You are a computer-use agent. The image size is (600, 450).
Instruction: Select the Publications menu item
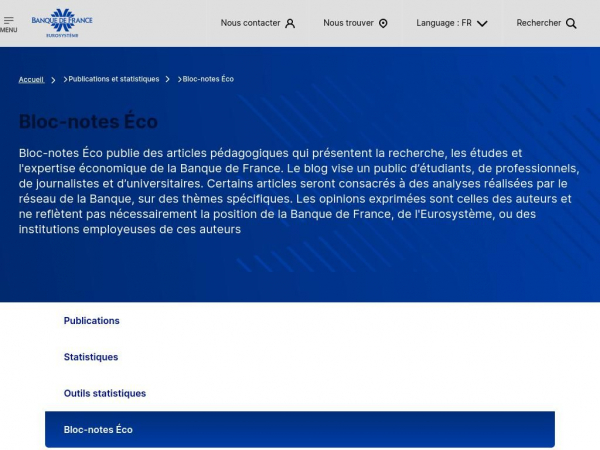click(91, 321)
